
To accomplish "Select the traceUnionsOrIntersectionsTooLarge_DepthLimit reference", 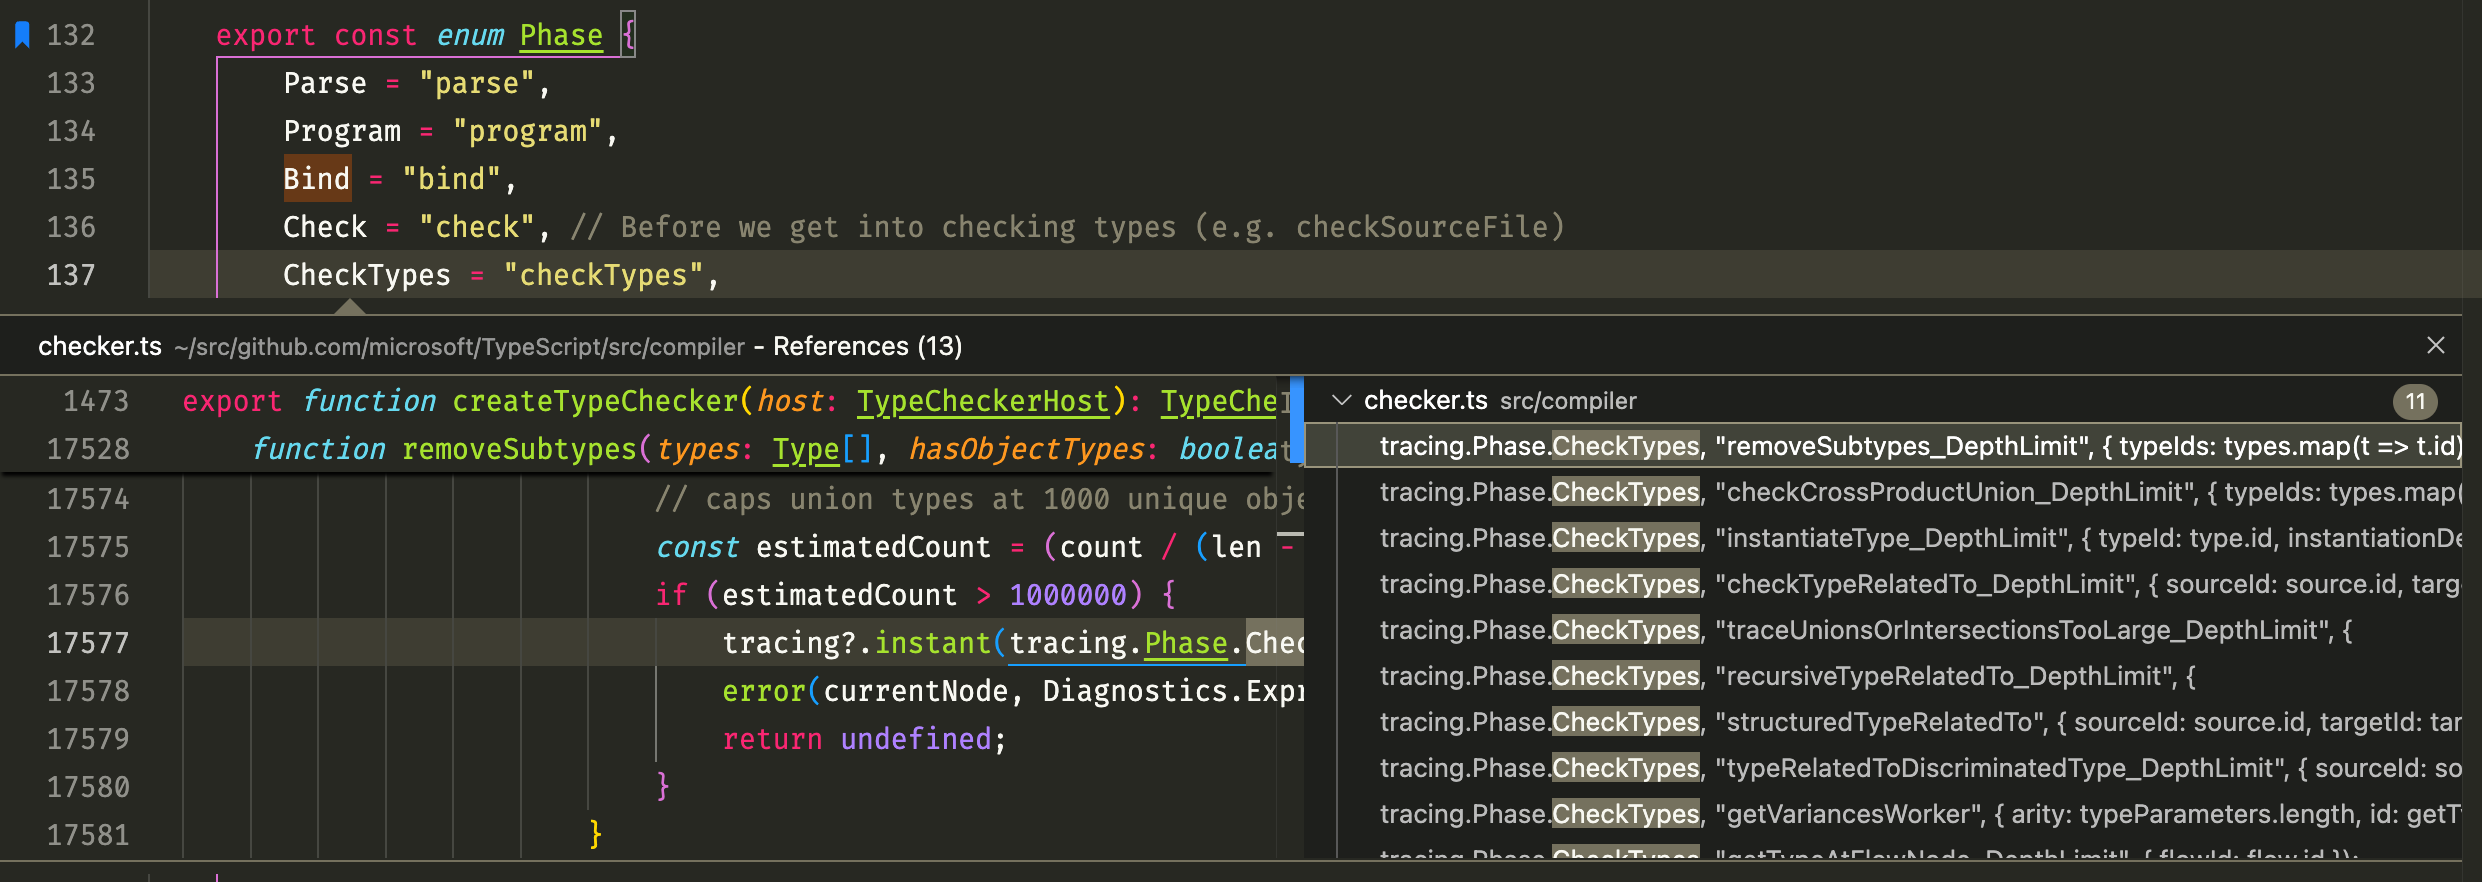I will 1900,630.
